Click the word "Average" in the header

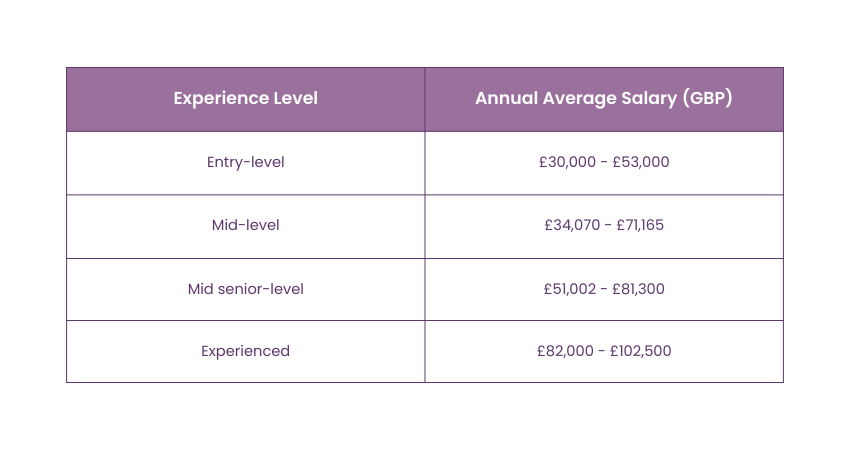pos(579,98)
